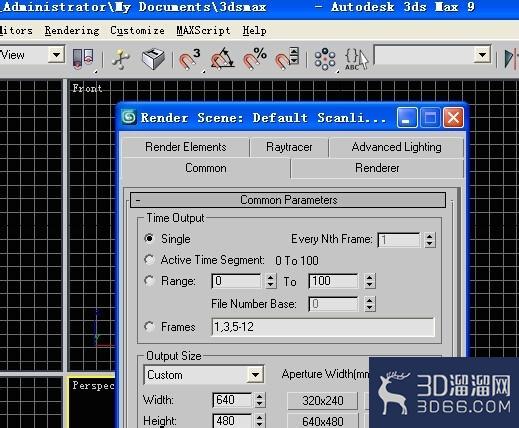Switch to the Raytracer tab
The width and height of the screenshot is (519, 428).
[289, 147]
